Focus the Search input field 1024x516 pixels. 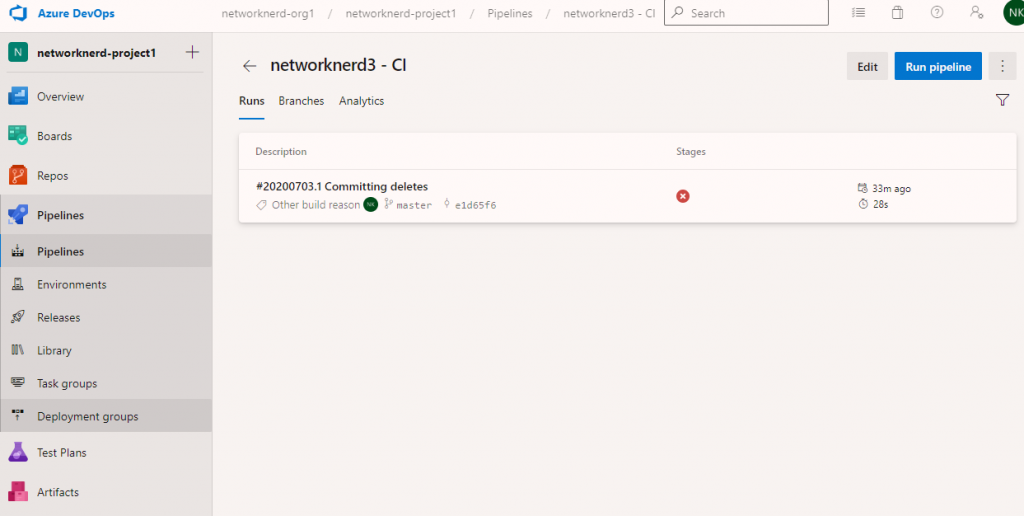(x=746, y=13)
